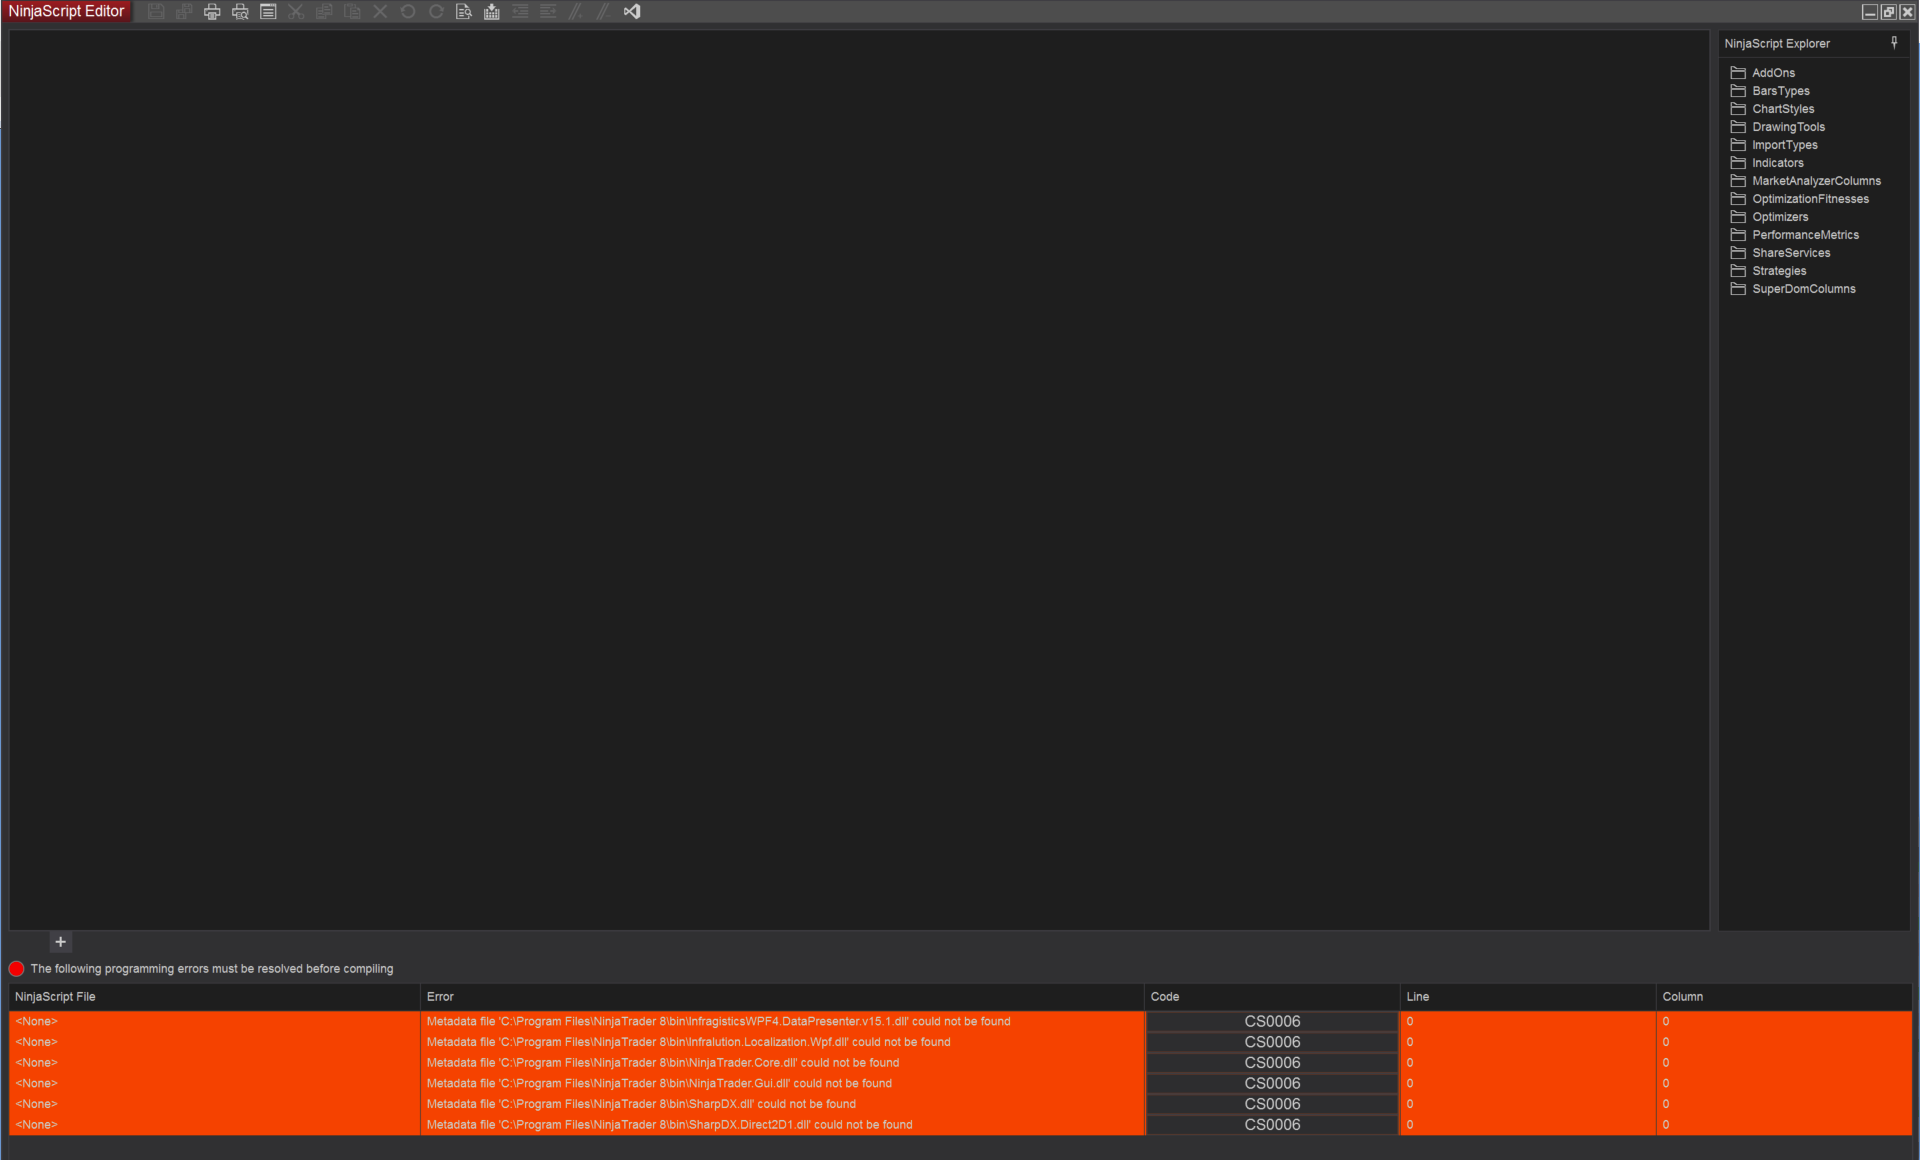Click the Error column header
The image size is (1920, 1160).
pos(440,997)
